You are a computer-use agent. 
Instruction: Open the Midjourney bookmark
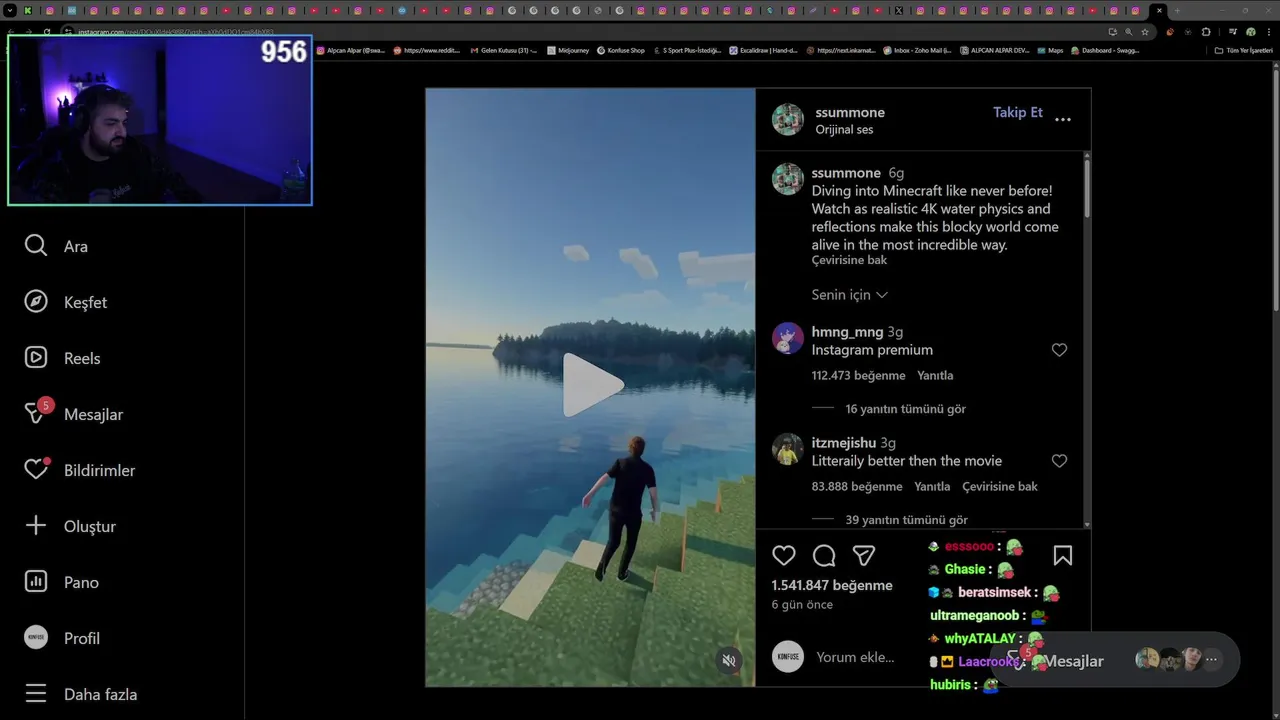(566, 50)
